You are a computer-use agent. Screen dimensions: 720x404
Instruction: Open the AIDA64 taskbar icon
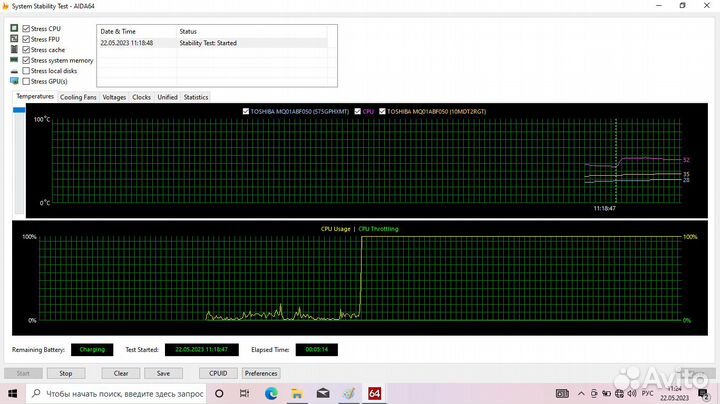pos(375,394)
